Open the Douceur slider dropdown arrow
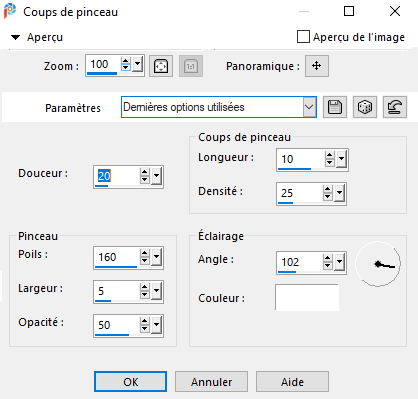This screenshot has width=418, height=399. point(156,176)
